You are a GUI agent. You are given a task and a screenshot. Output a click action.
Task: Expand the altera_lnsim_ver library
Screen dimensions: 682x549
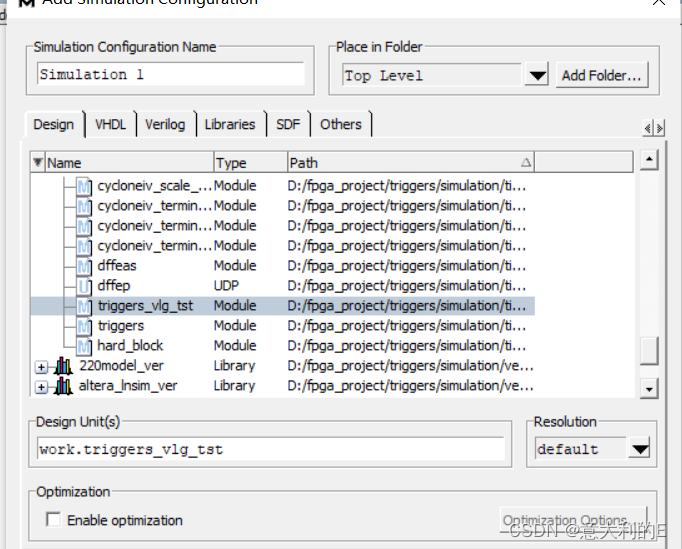(x=41, y=387)
